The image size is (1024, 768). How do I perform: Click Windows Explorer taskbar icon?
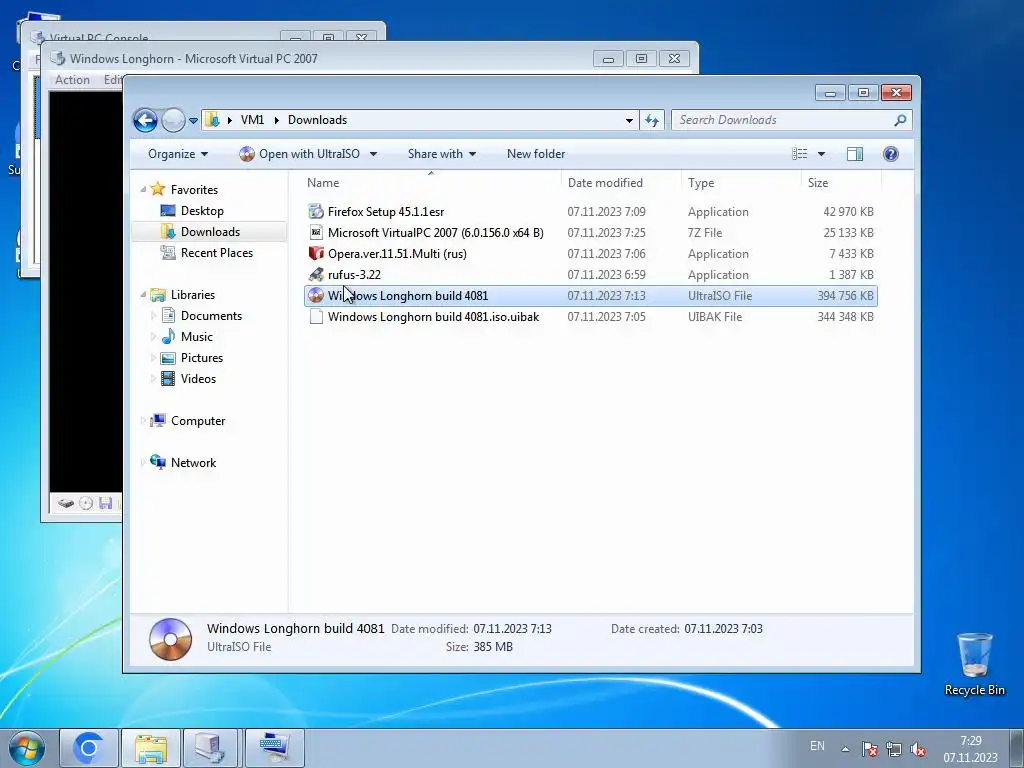[x=151, y=748]
